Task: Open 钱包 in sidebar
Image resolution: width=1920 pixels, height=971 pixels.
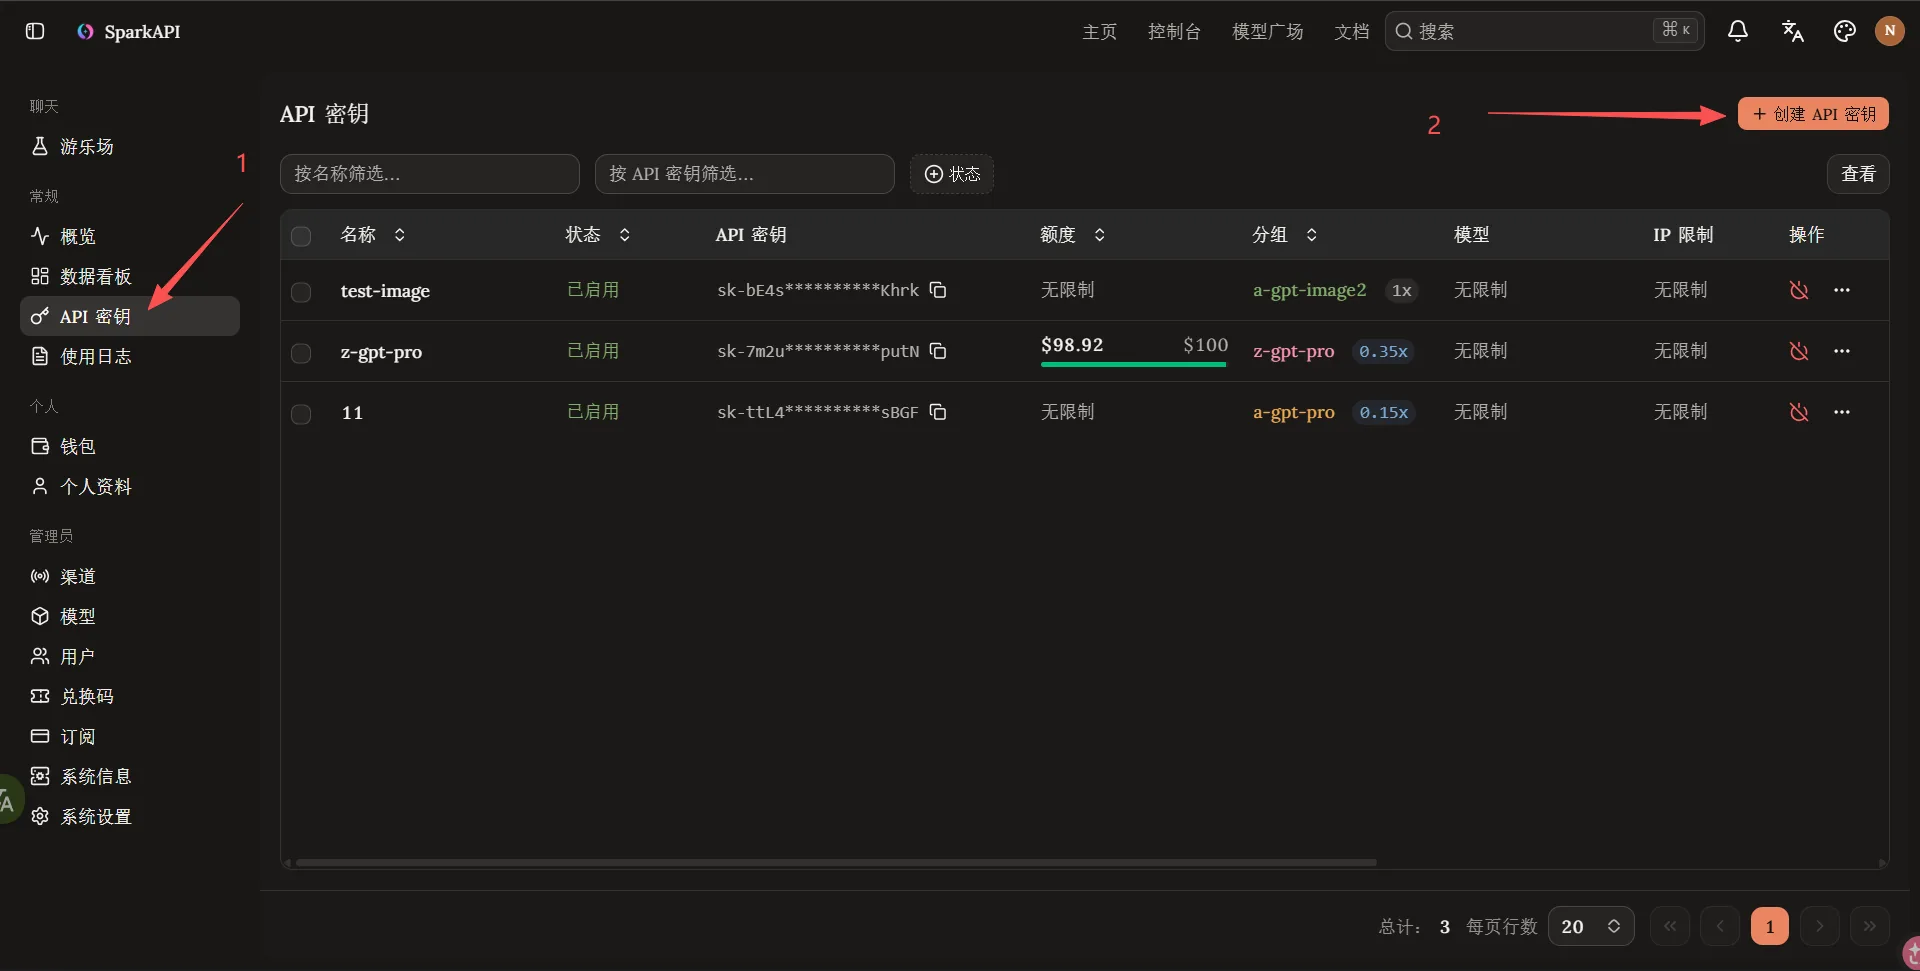Action: point(130,446)
